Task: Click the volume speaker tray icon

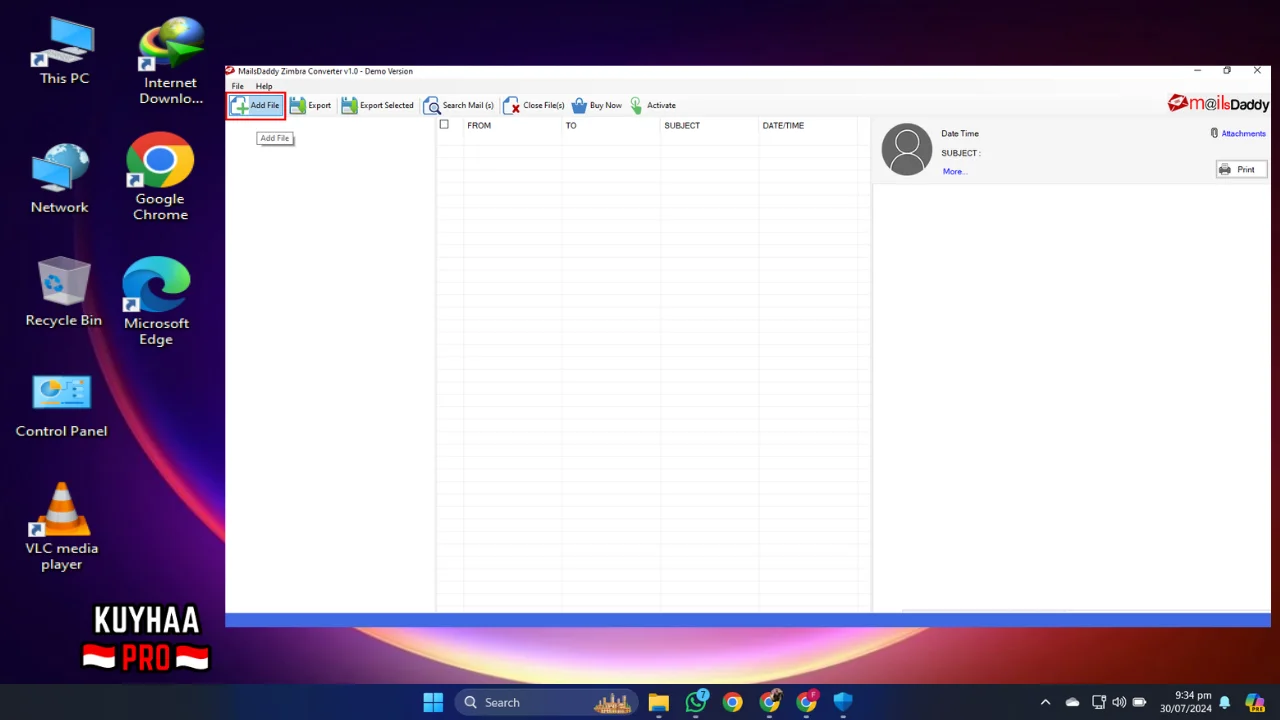Action: (1119, 702)
